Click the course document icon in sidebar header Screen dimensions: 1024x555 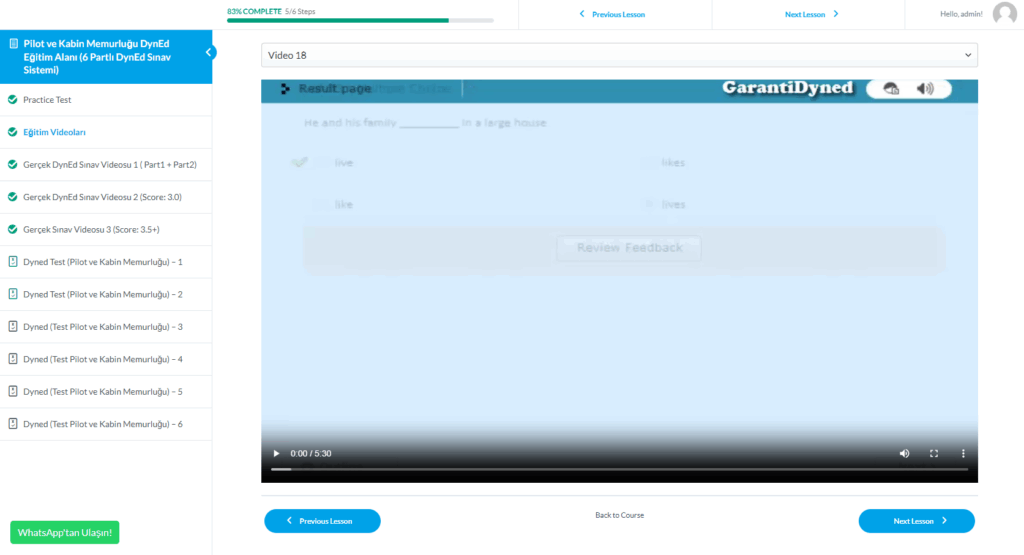[13, 44]
